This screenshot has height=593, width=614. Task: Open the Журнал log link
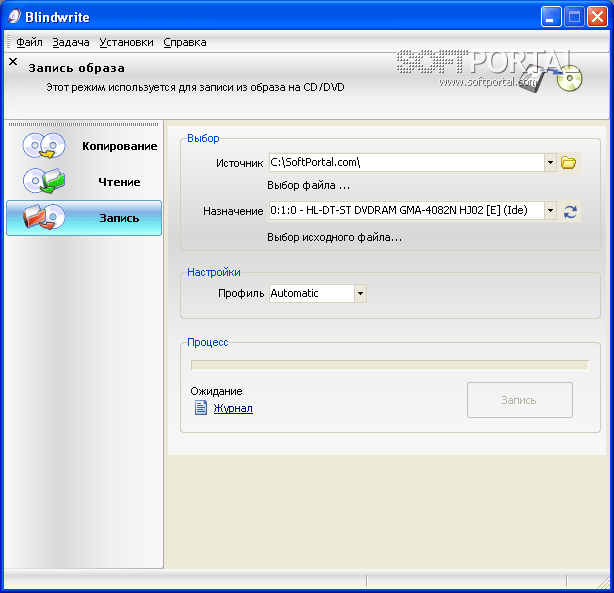pos(233,408)
